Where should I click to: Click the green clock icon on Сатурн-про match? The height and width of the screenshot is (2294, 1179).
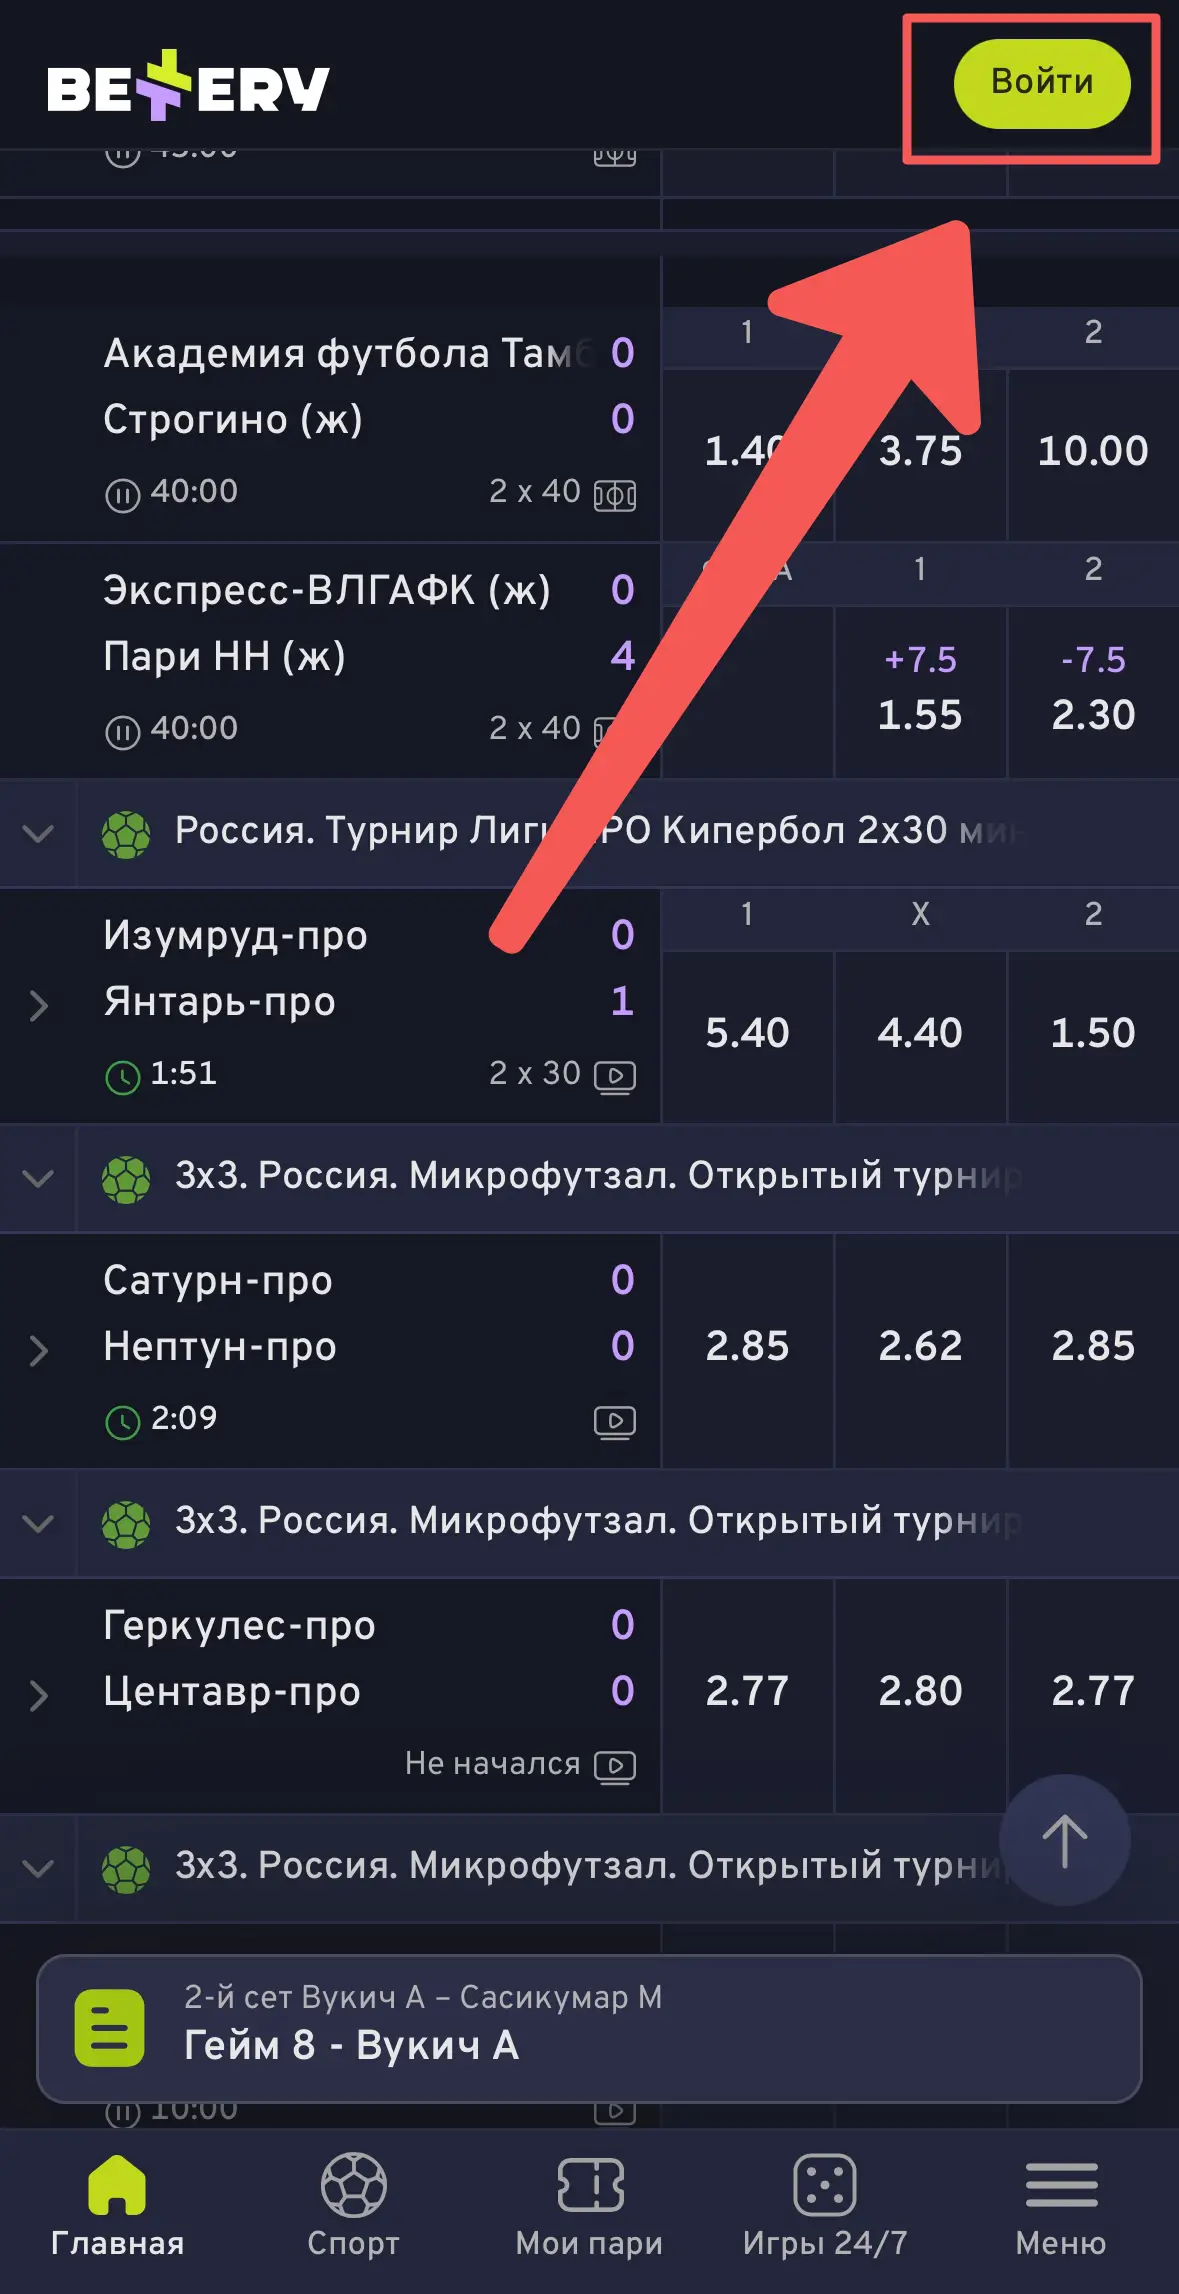(123, 1417)
